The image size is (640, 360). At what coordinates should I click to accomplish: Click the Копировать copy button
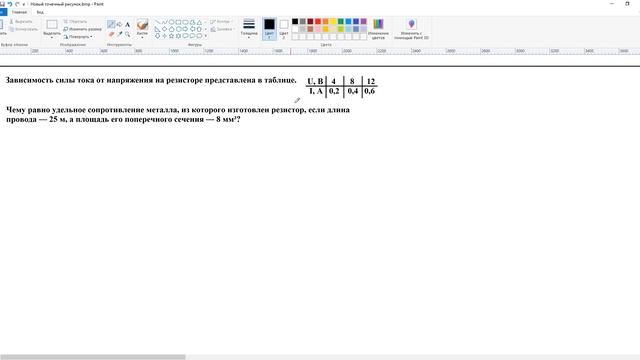click(23, 29)
